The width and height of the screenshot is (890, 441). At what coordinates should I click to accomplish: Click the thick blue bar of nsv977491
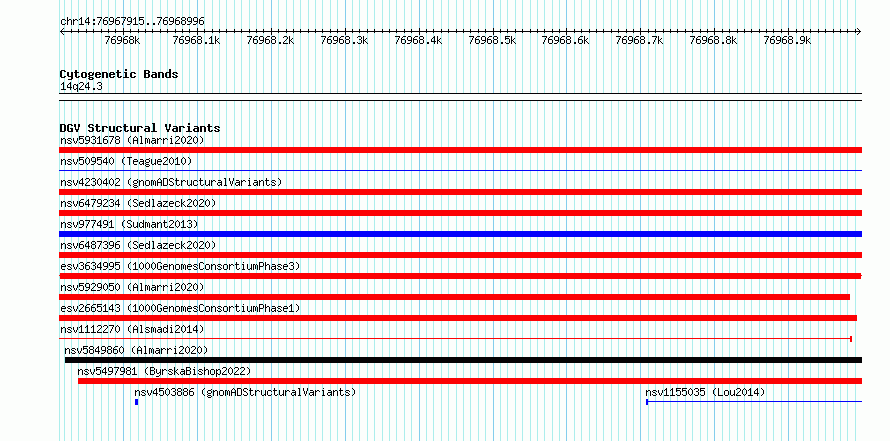point(460,234)
